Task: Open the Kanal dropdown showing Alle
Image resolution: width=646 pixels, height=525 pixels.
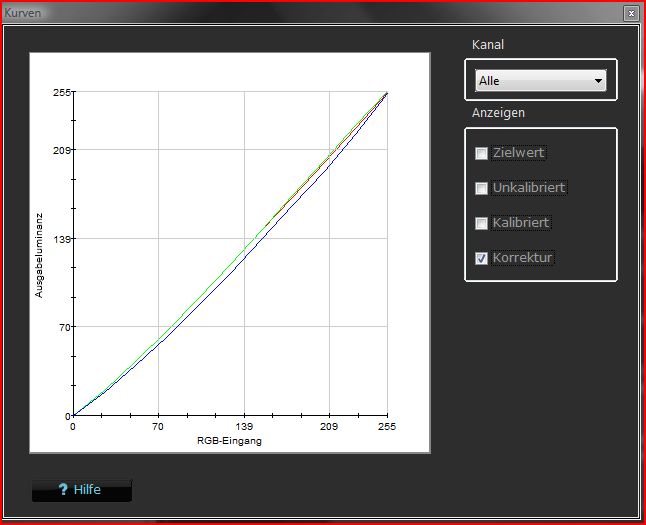Action: click(x=540, y=81)
